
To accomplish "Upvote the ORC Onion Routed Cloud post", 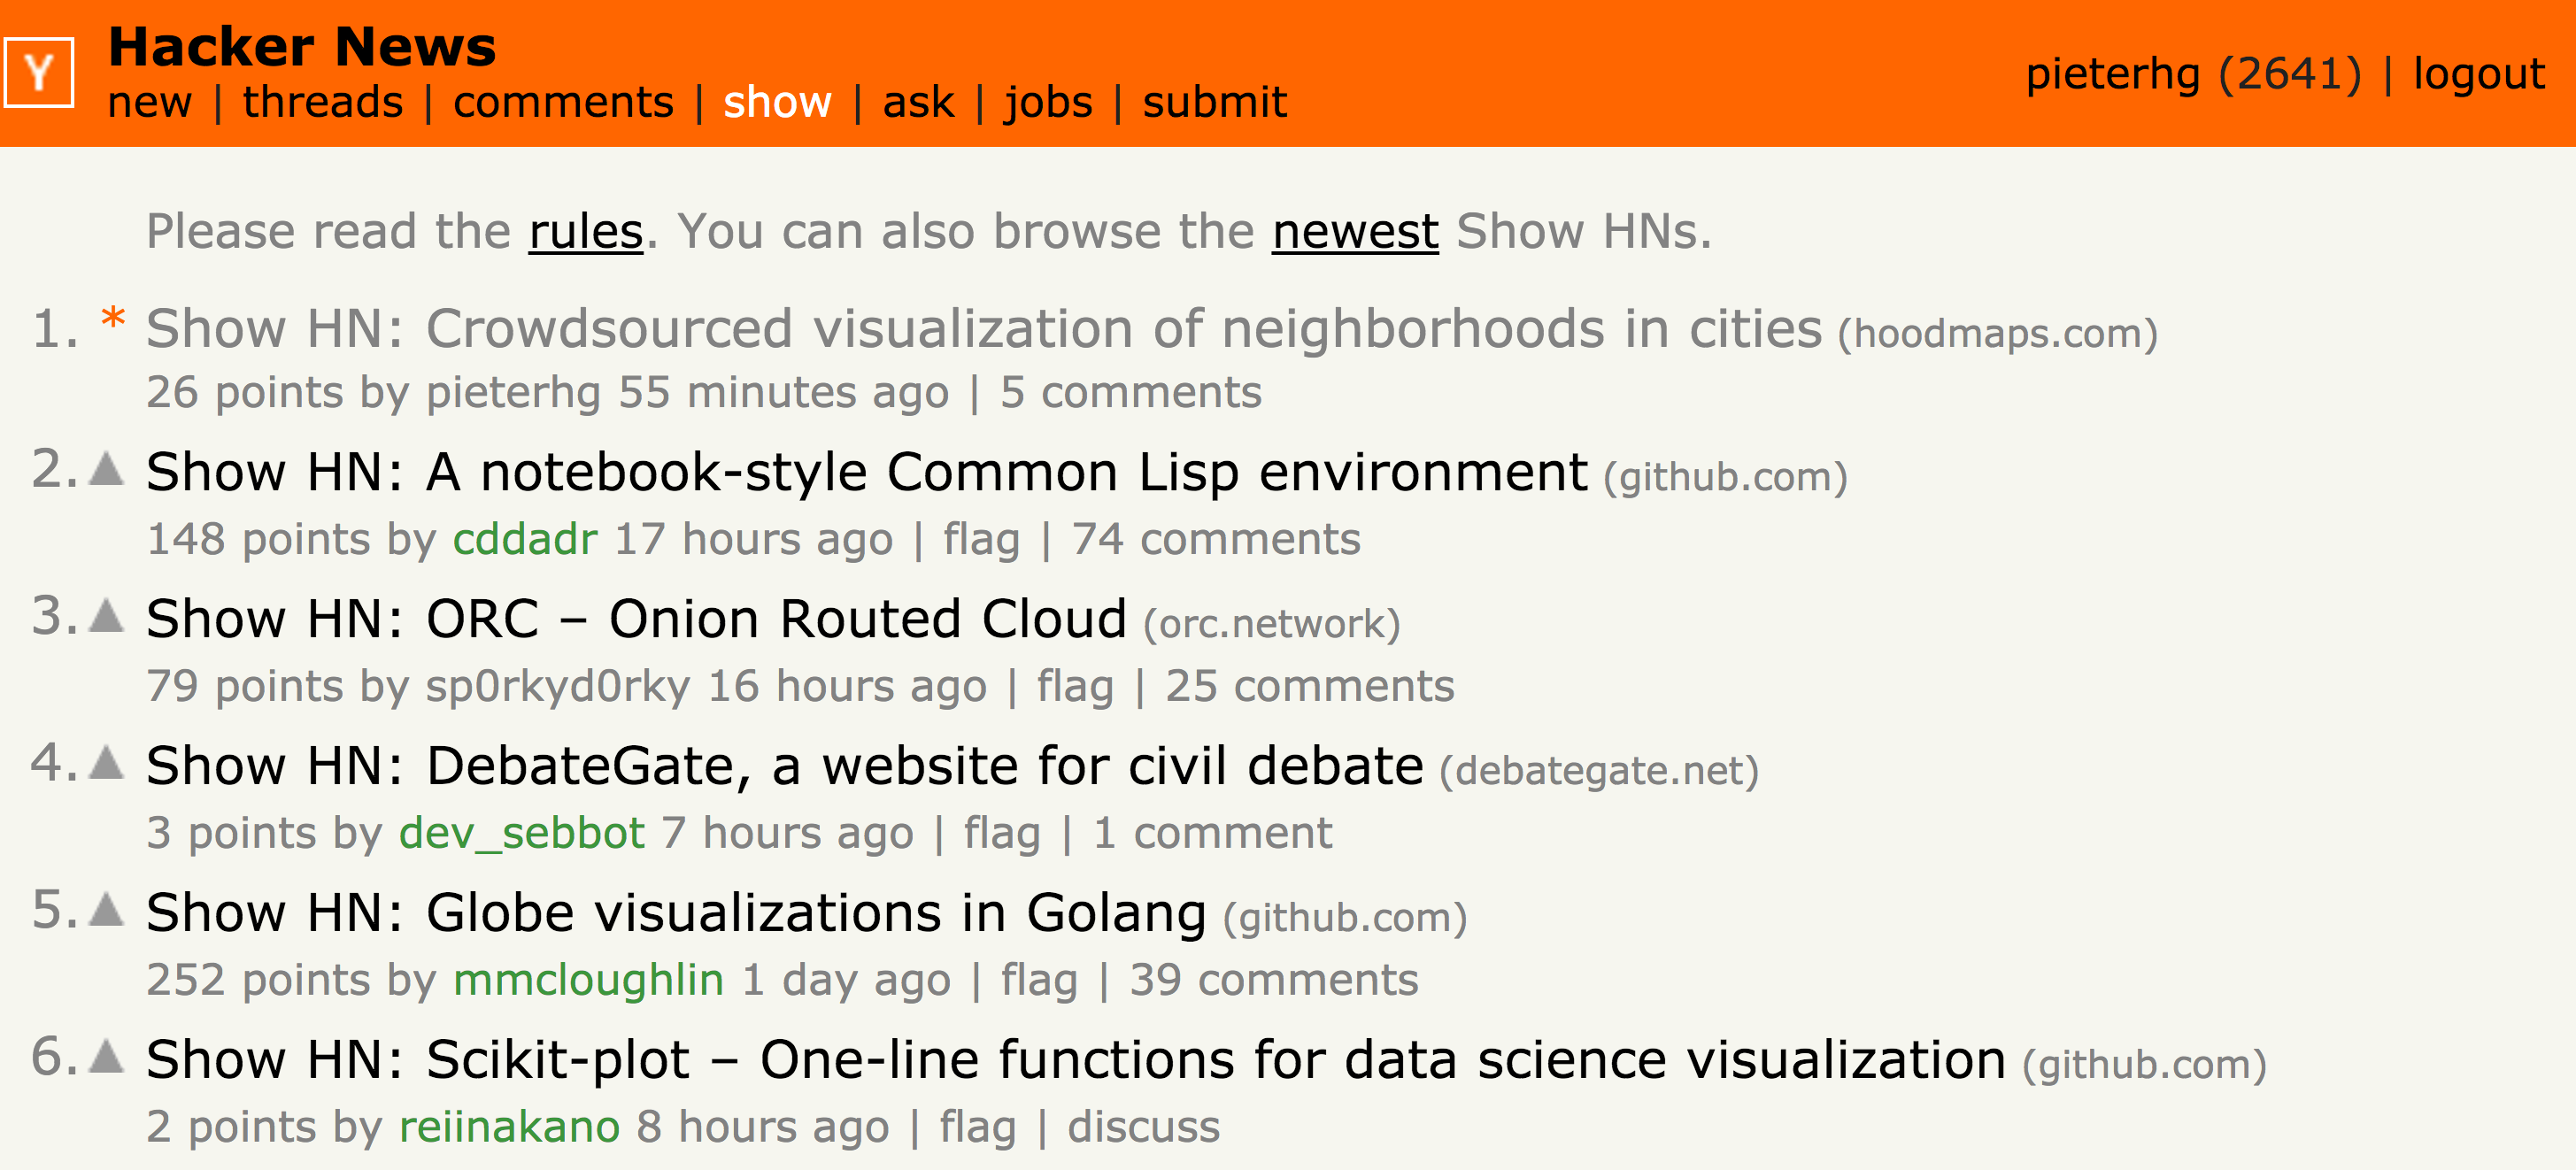I will pyautogui.click(x=106, y=616).
